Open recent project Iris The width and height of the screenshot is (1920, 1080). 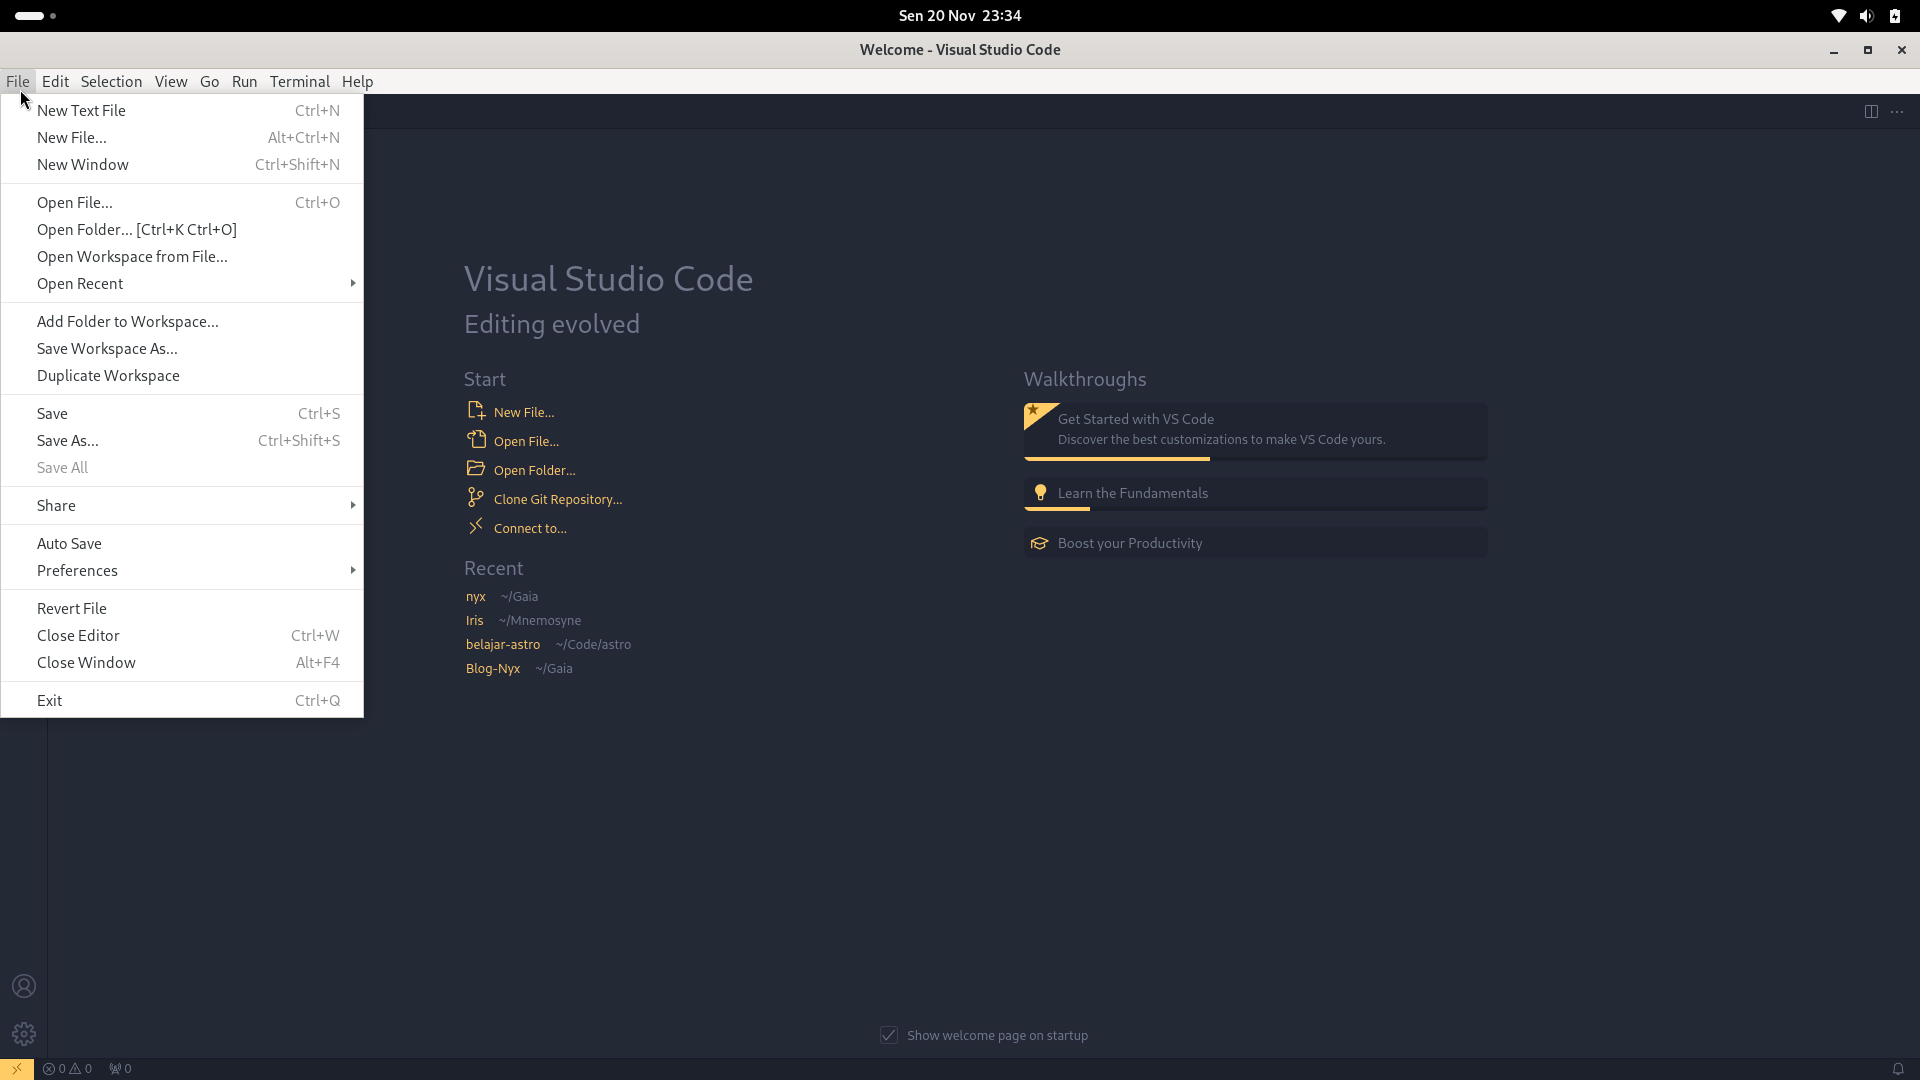474,620
